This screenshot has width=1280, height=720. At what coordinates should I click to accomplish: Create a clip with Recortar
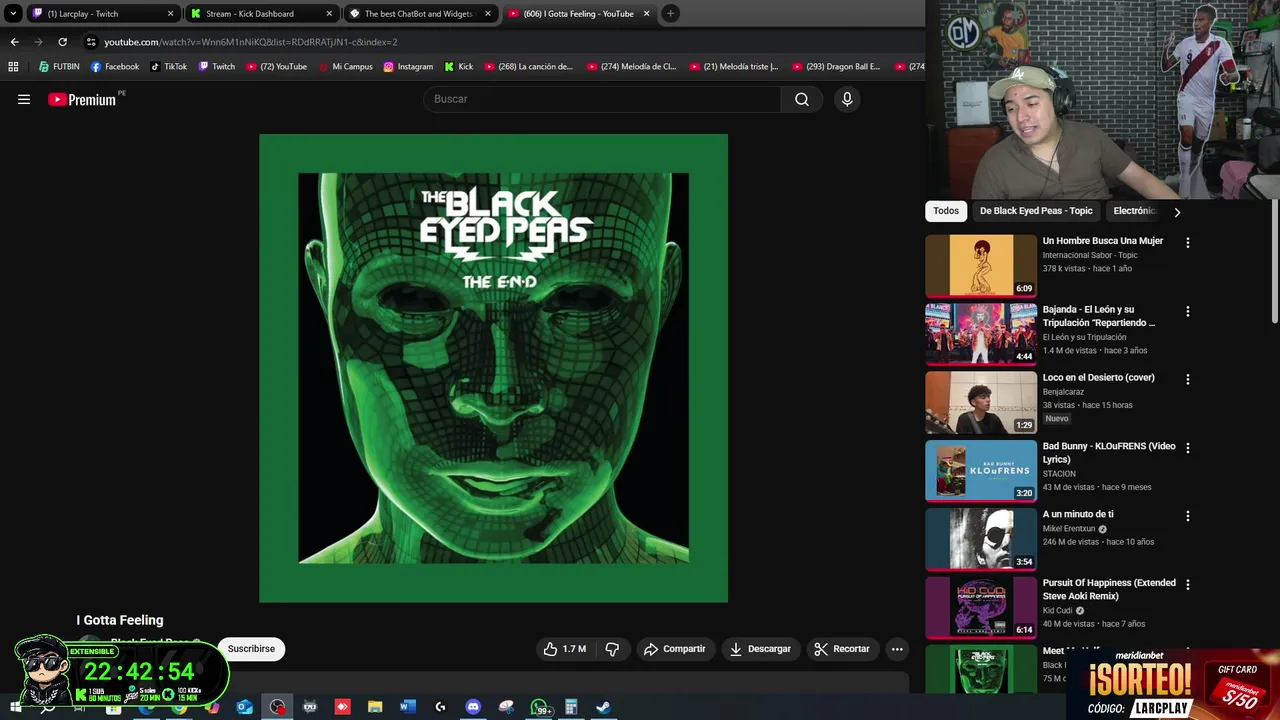(842, 649)
